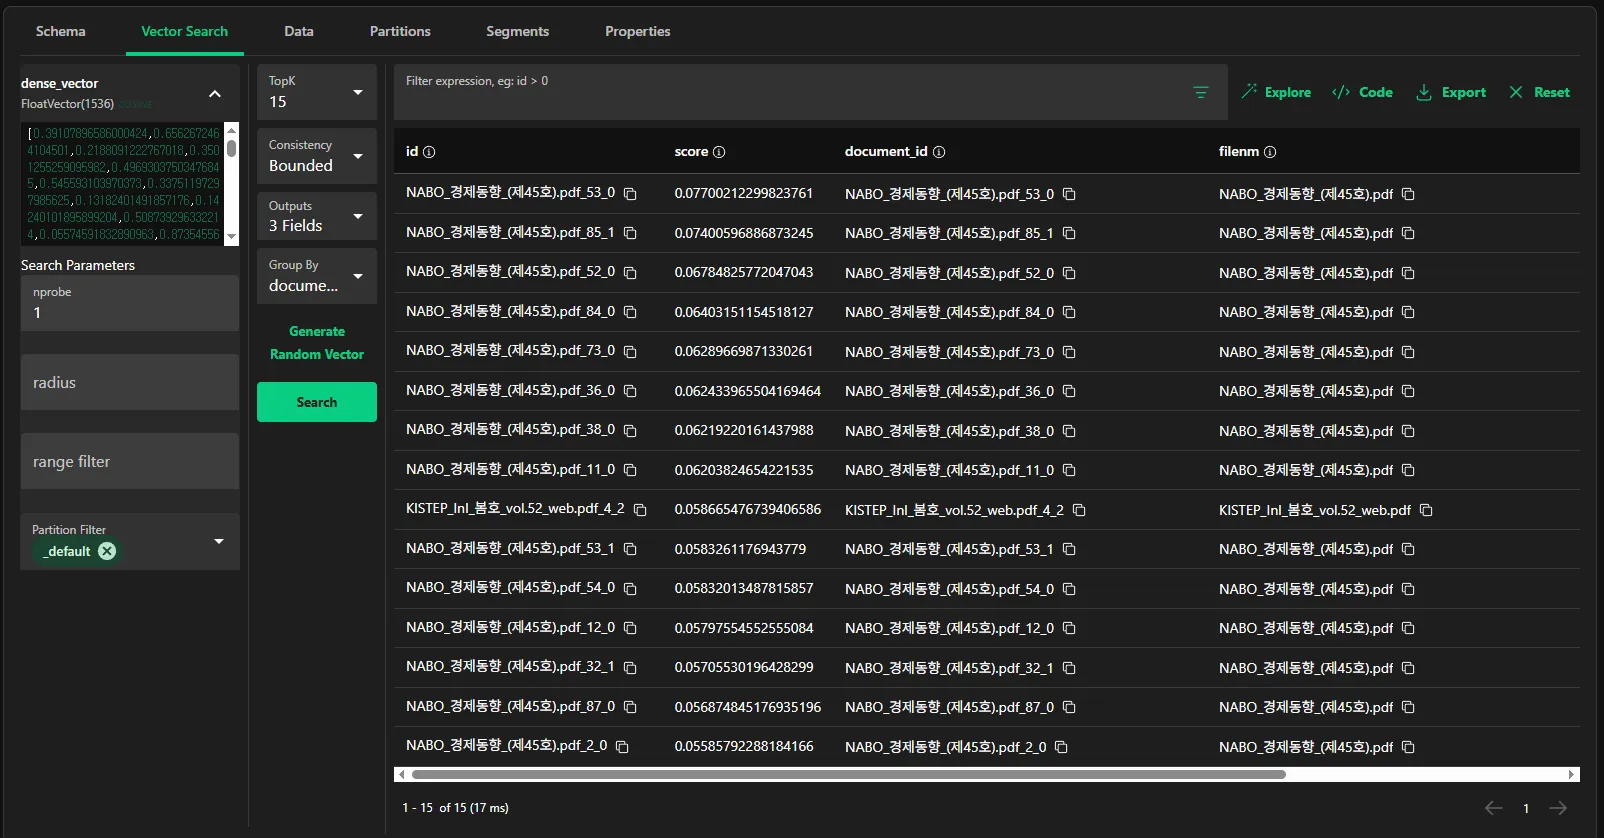Copy filenm in the pdf_53_0 row
This screenshot has height=838, width=1604.
click(x=1408, y=194)
